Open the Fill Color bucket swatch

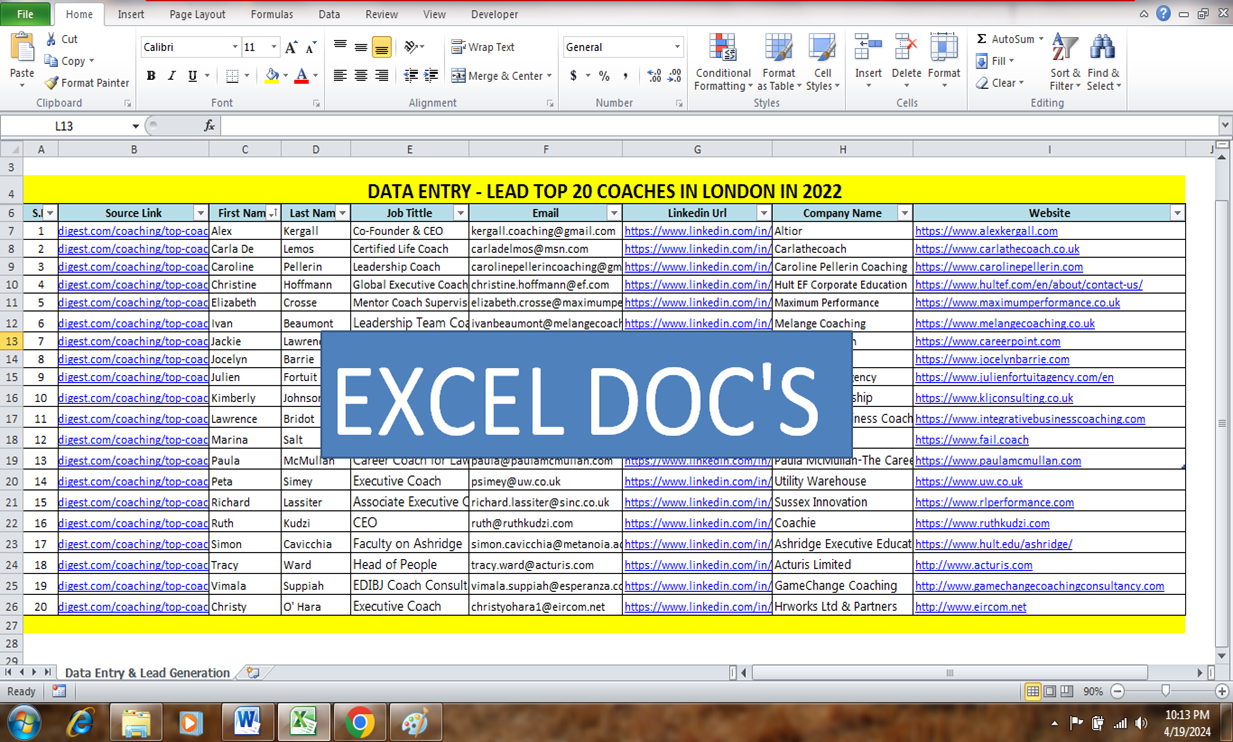coord(271,76)
